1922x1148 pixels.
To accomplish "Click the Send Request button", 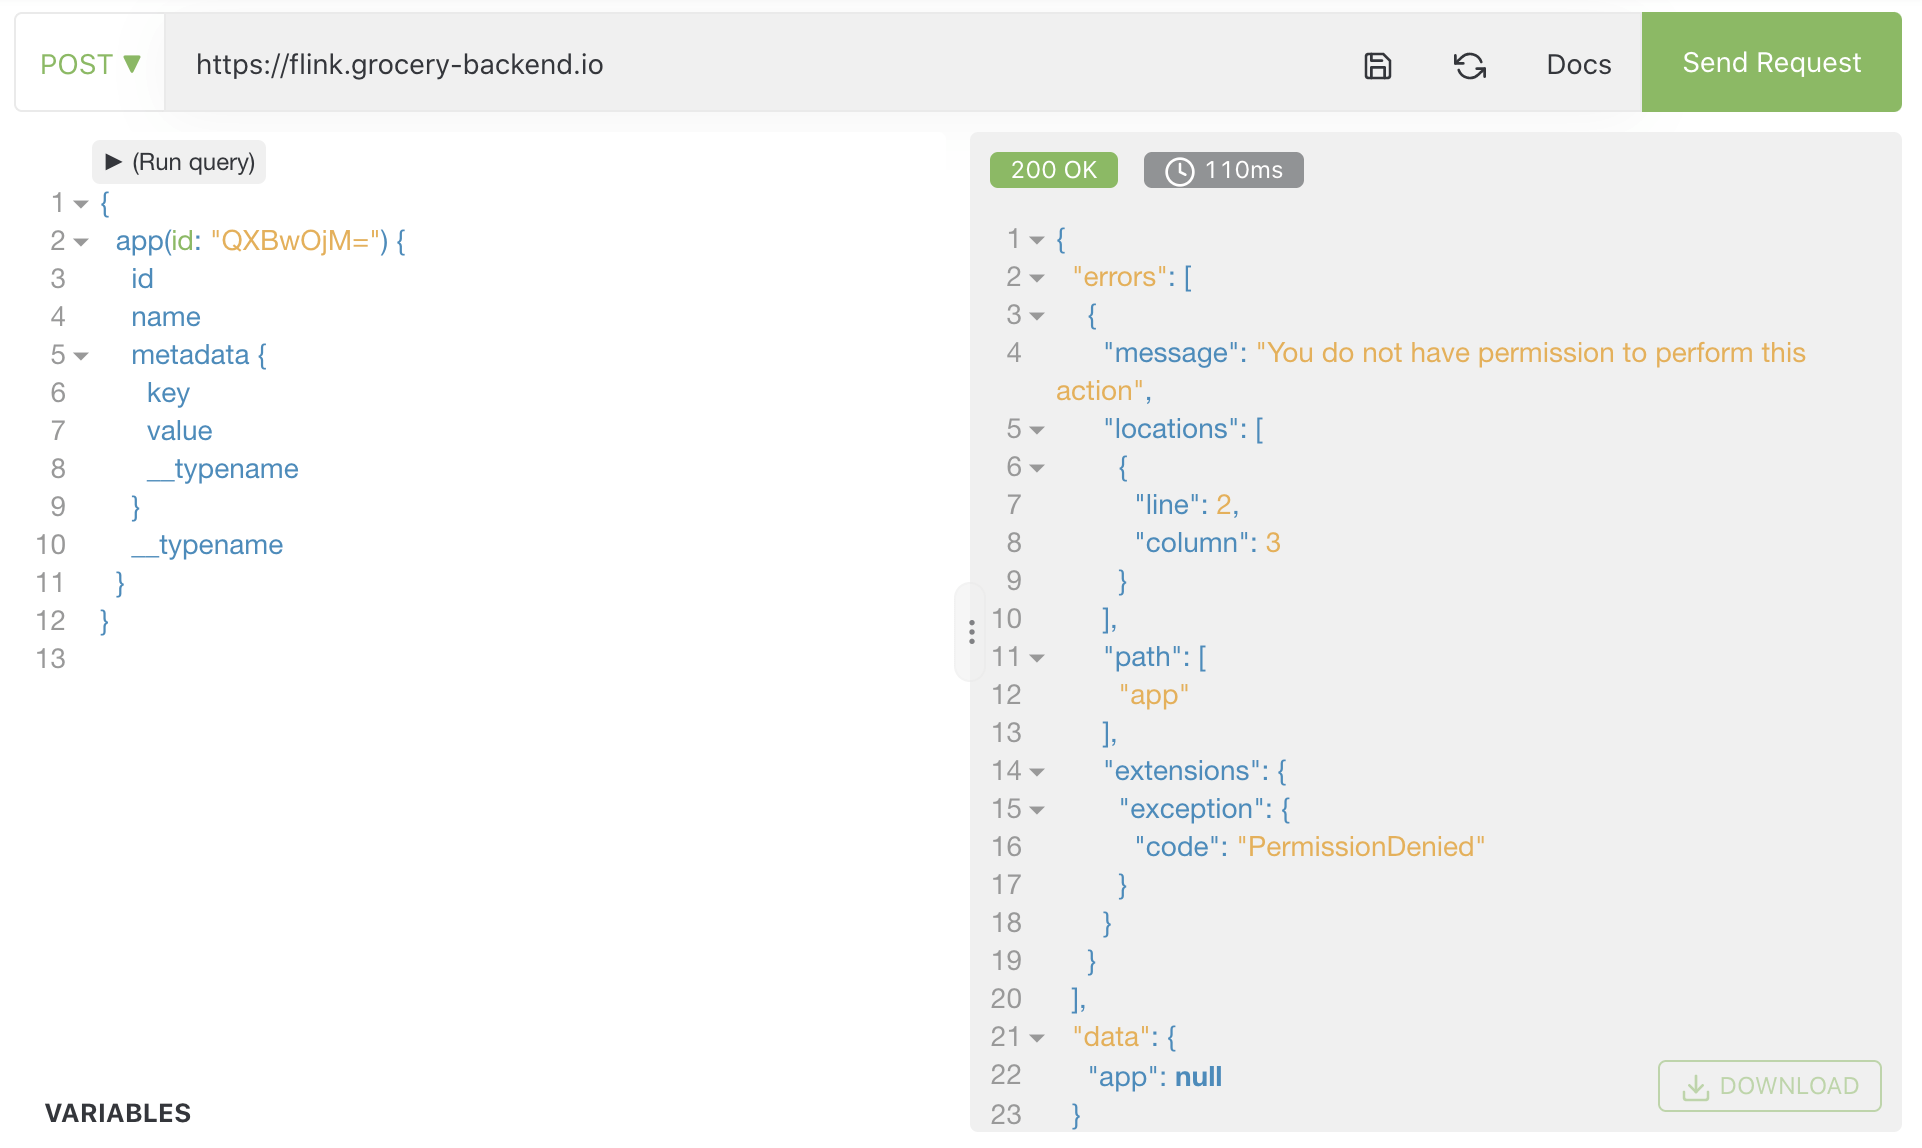I will coord(1771,62).
